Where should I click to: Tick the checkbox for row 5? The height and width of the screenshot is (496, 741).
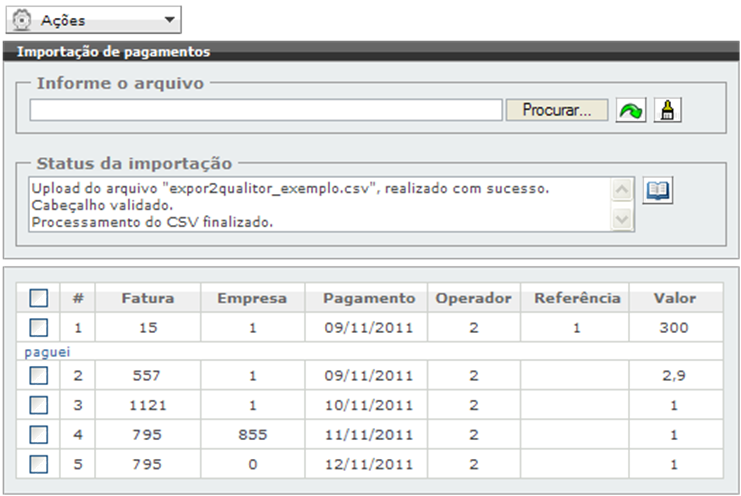(x=38, y=464)
